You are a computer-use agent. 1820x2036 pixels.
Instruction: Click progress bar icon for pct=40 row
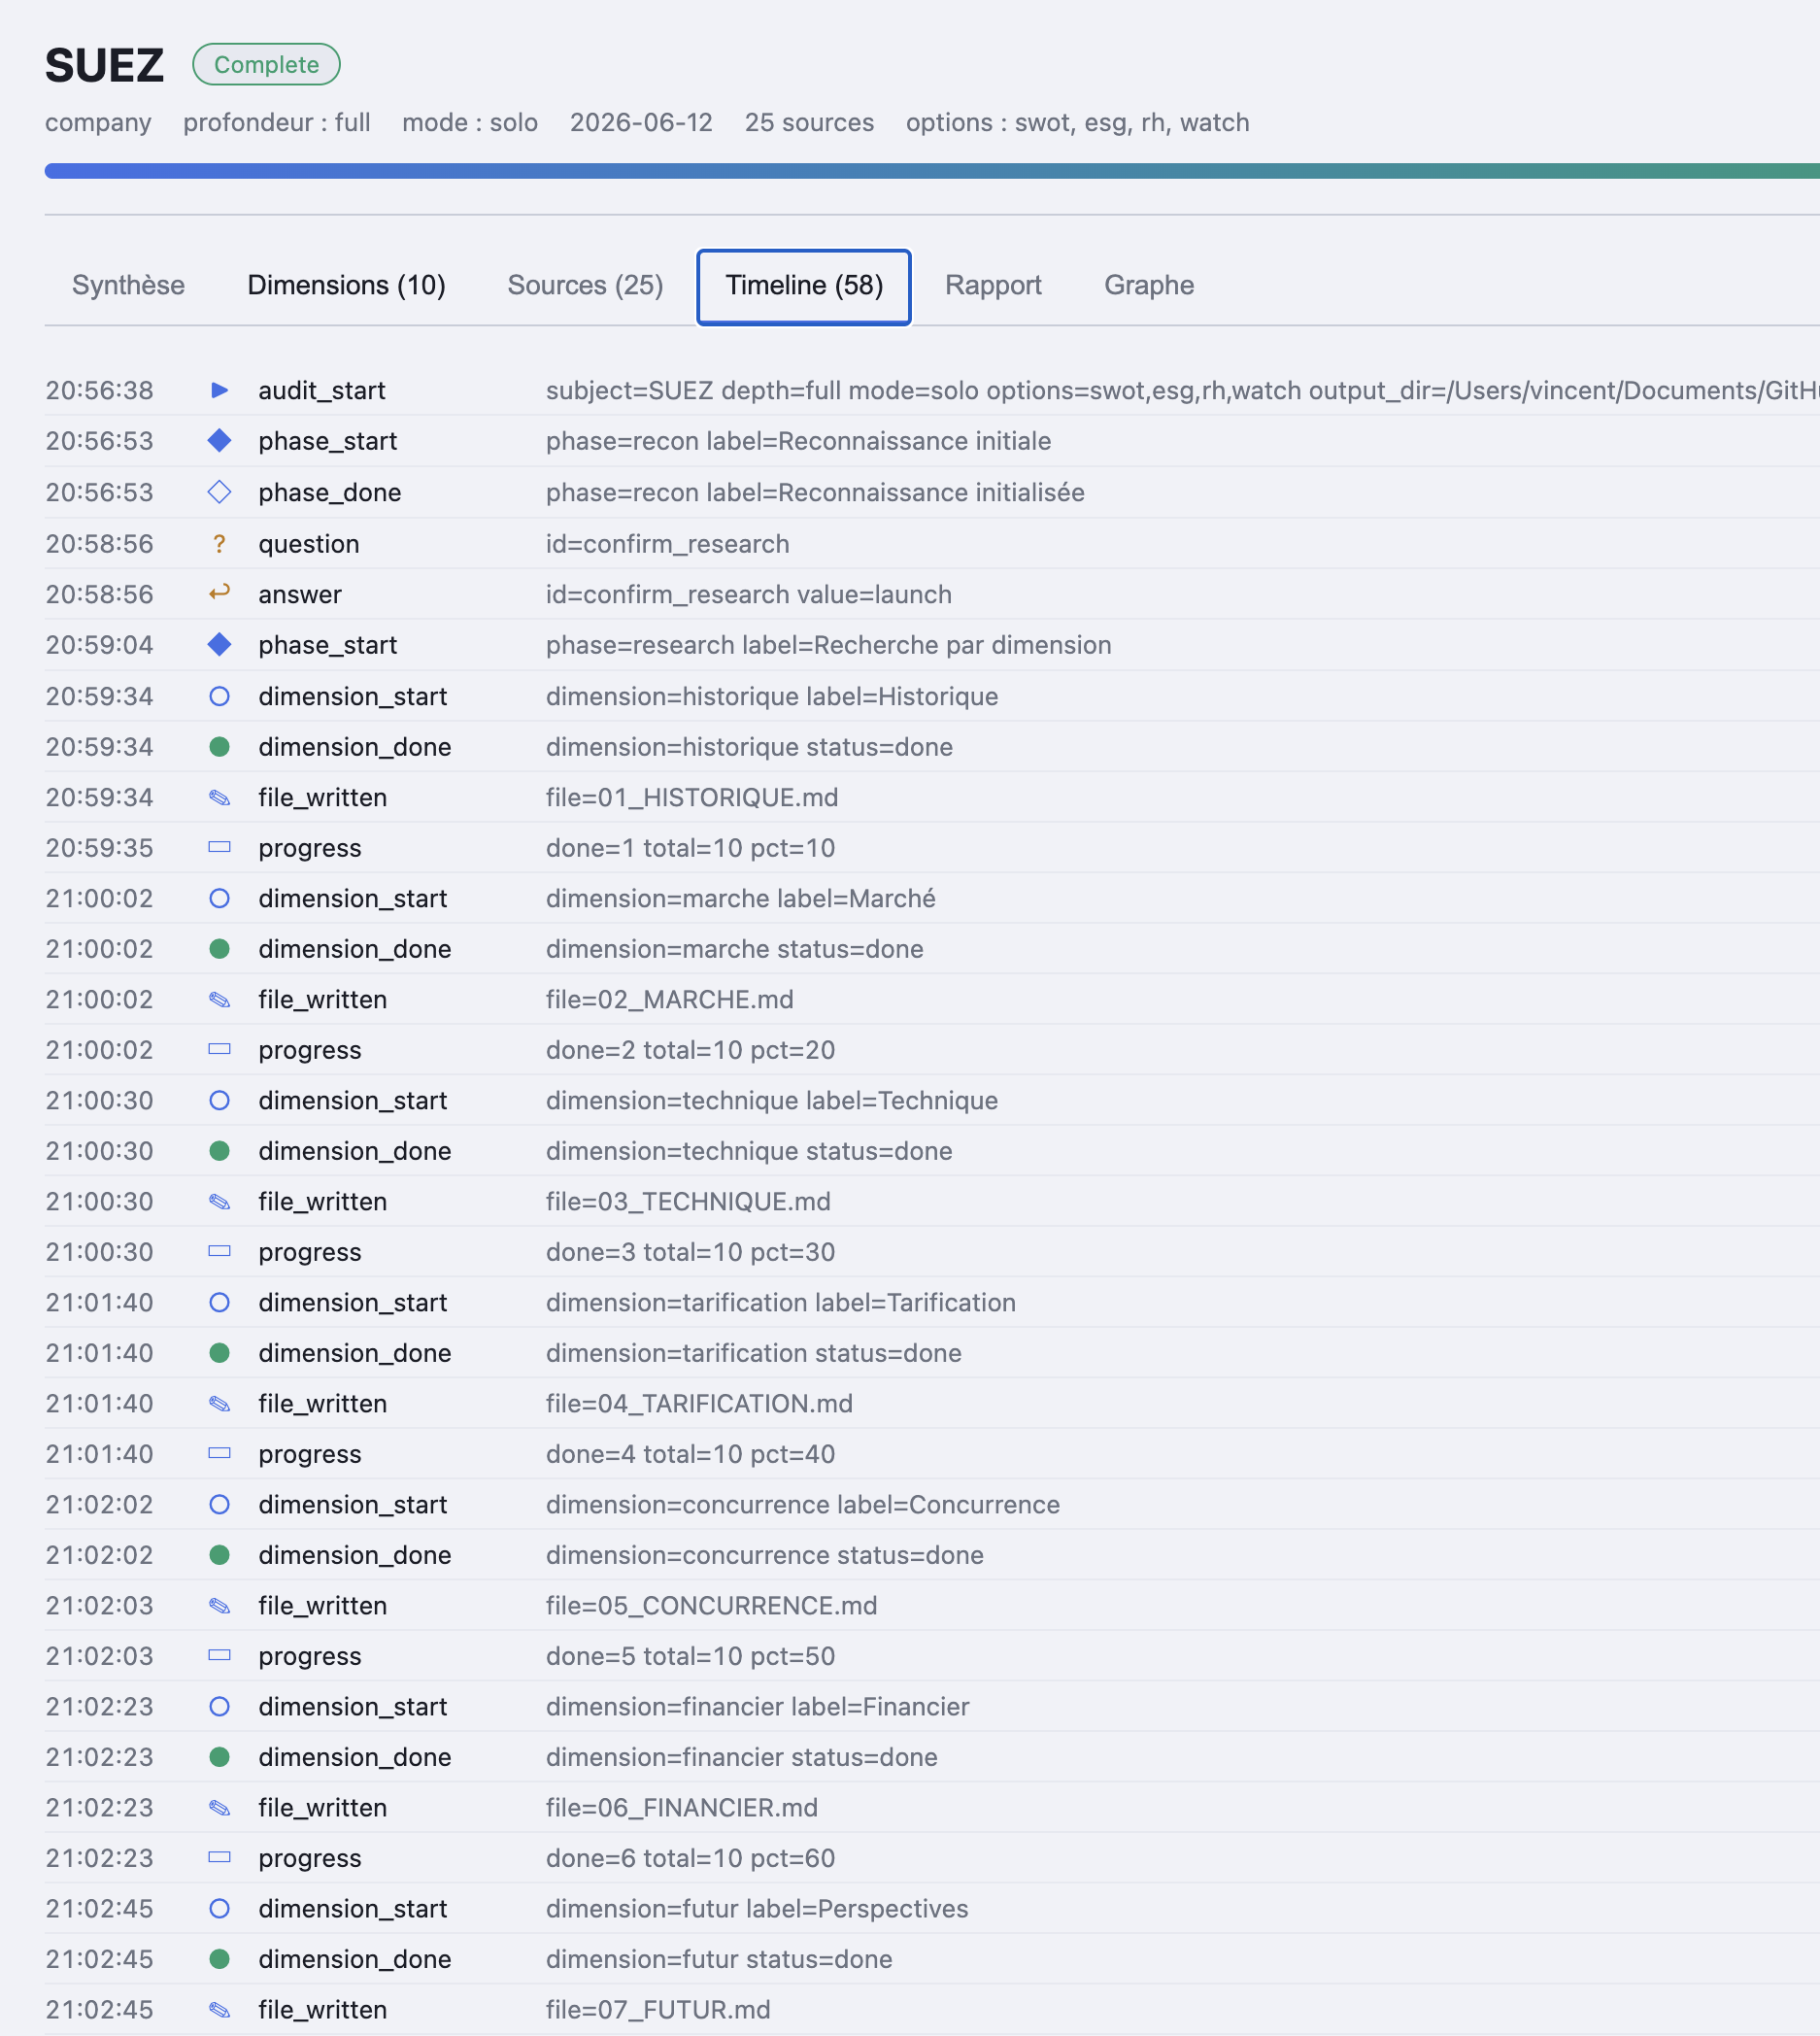[220, 1454]
